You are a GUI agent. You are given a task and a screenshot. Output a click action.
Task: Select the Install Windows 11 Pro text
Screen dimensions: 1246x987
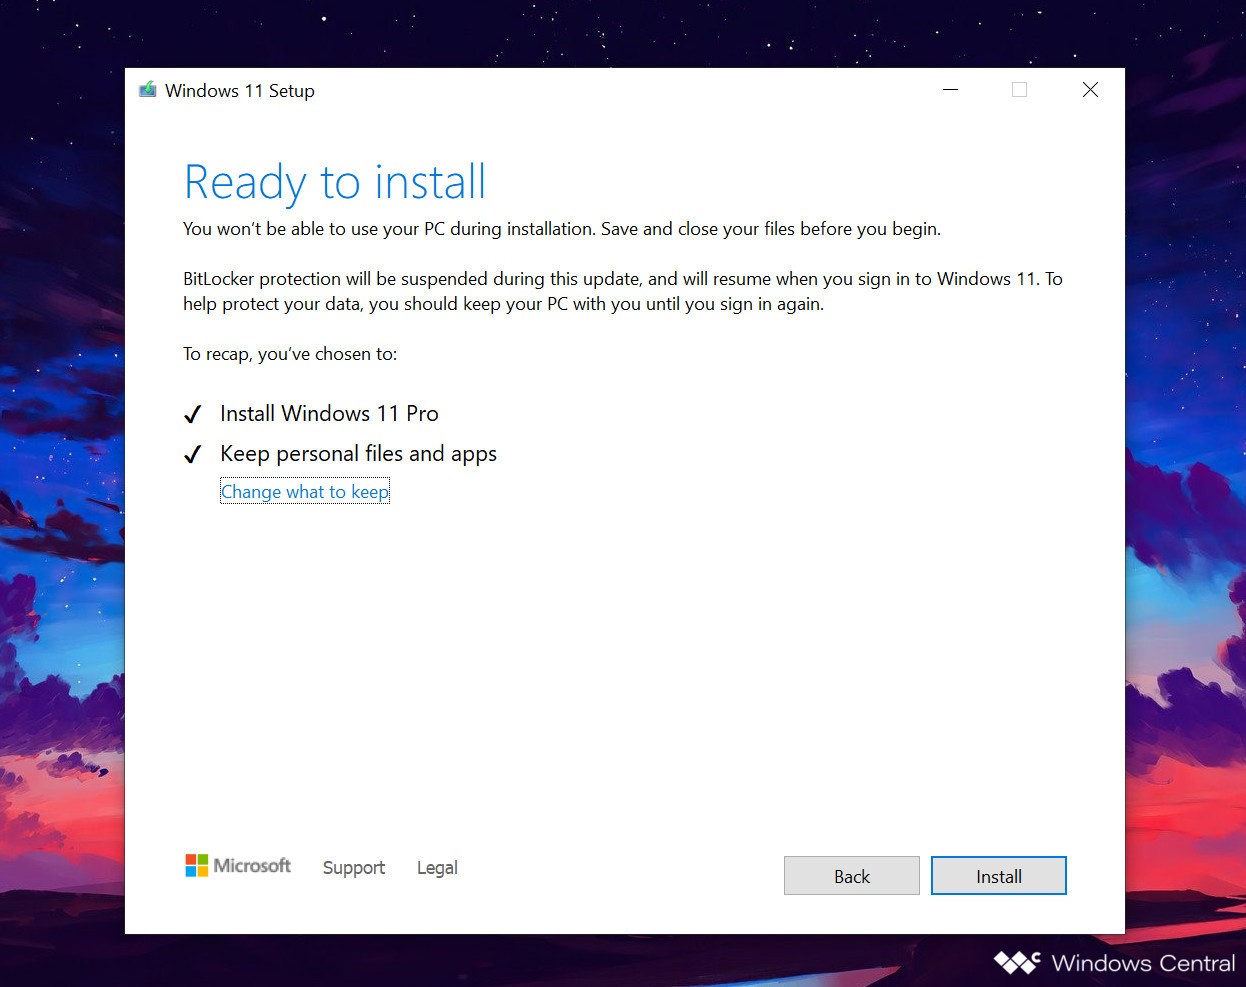[329, 414]
